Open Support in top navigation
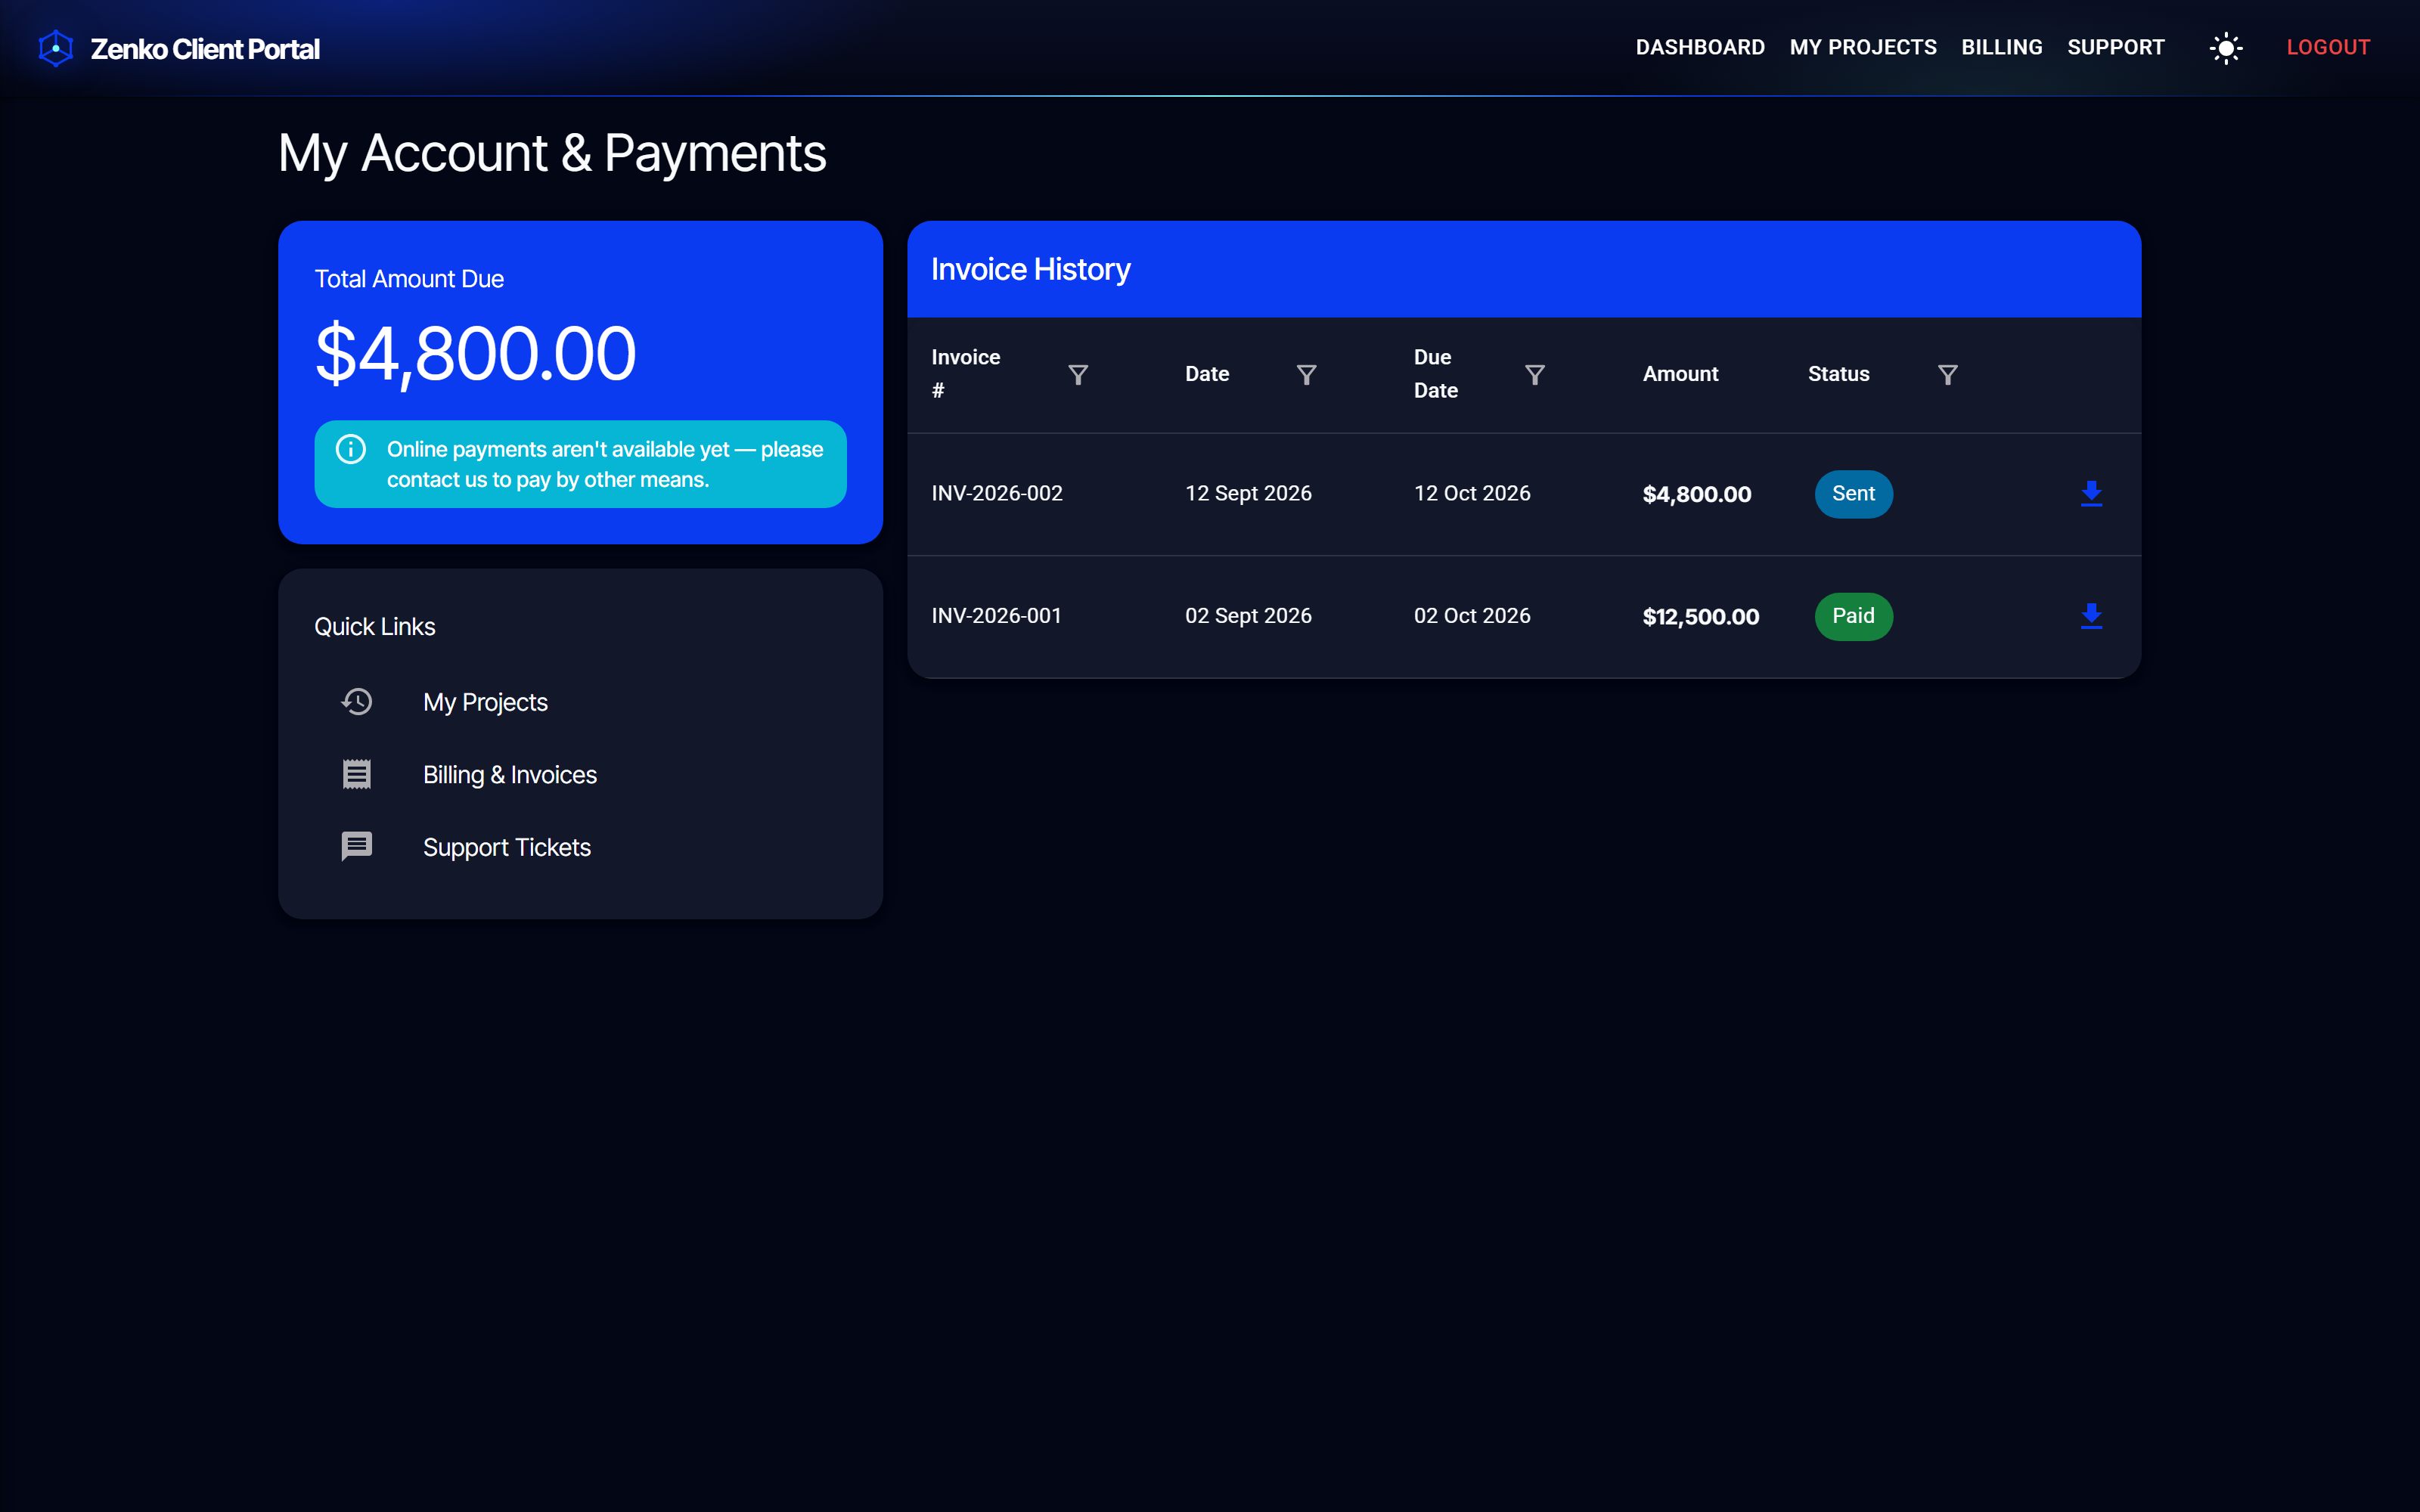 pyautogui.click(x=2116, y=47)
